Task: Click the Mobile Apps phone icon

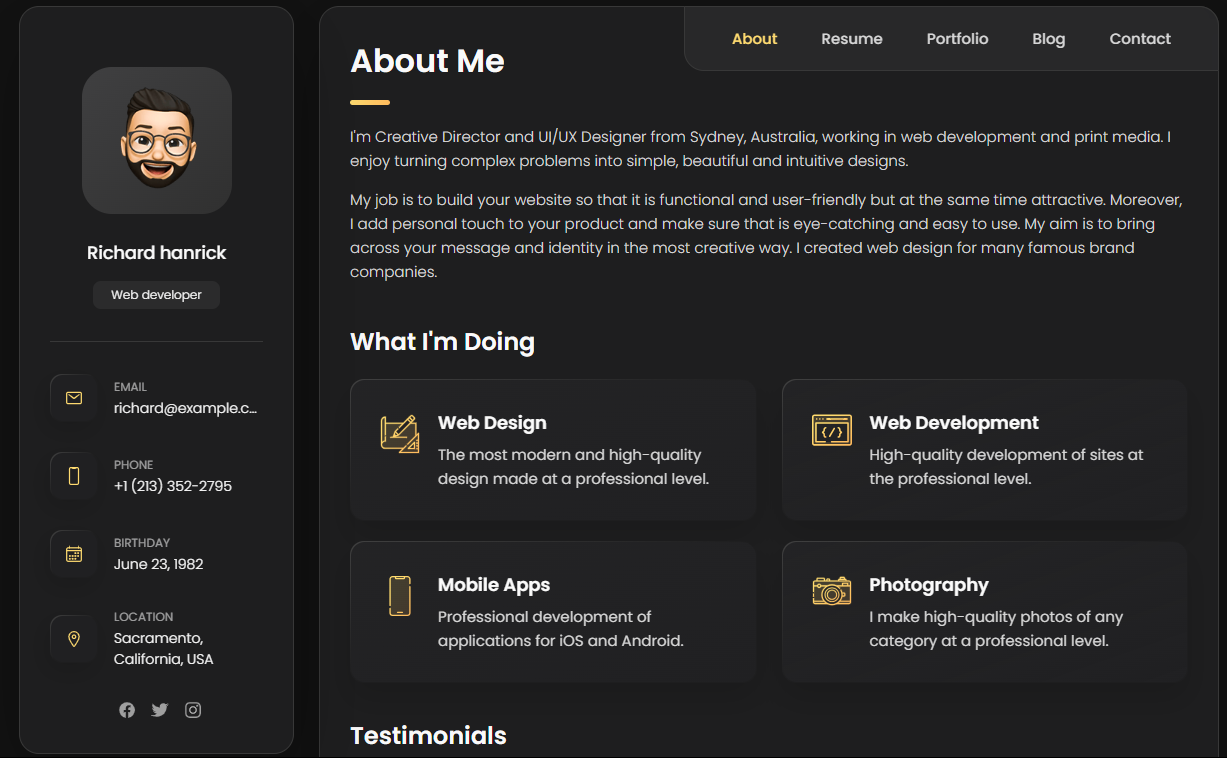Action: [x=399, y=595]
